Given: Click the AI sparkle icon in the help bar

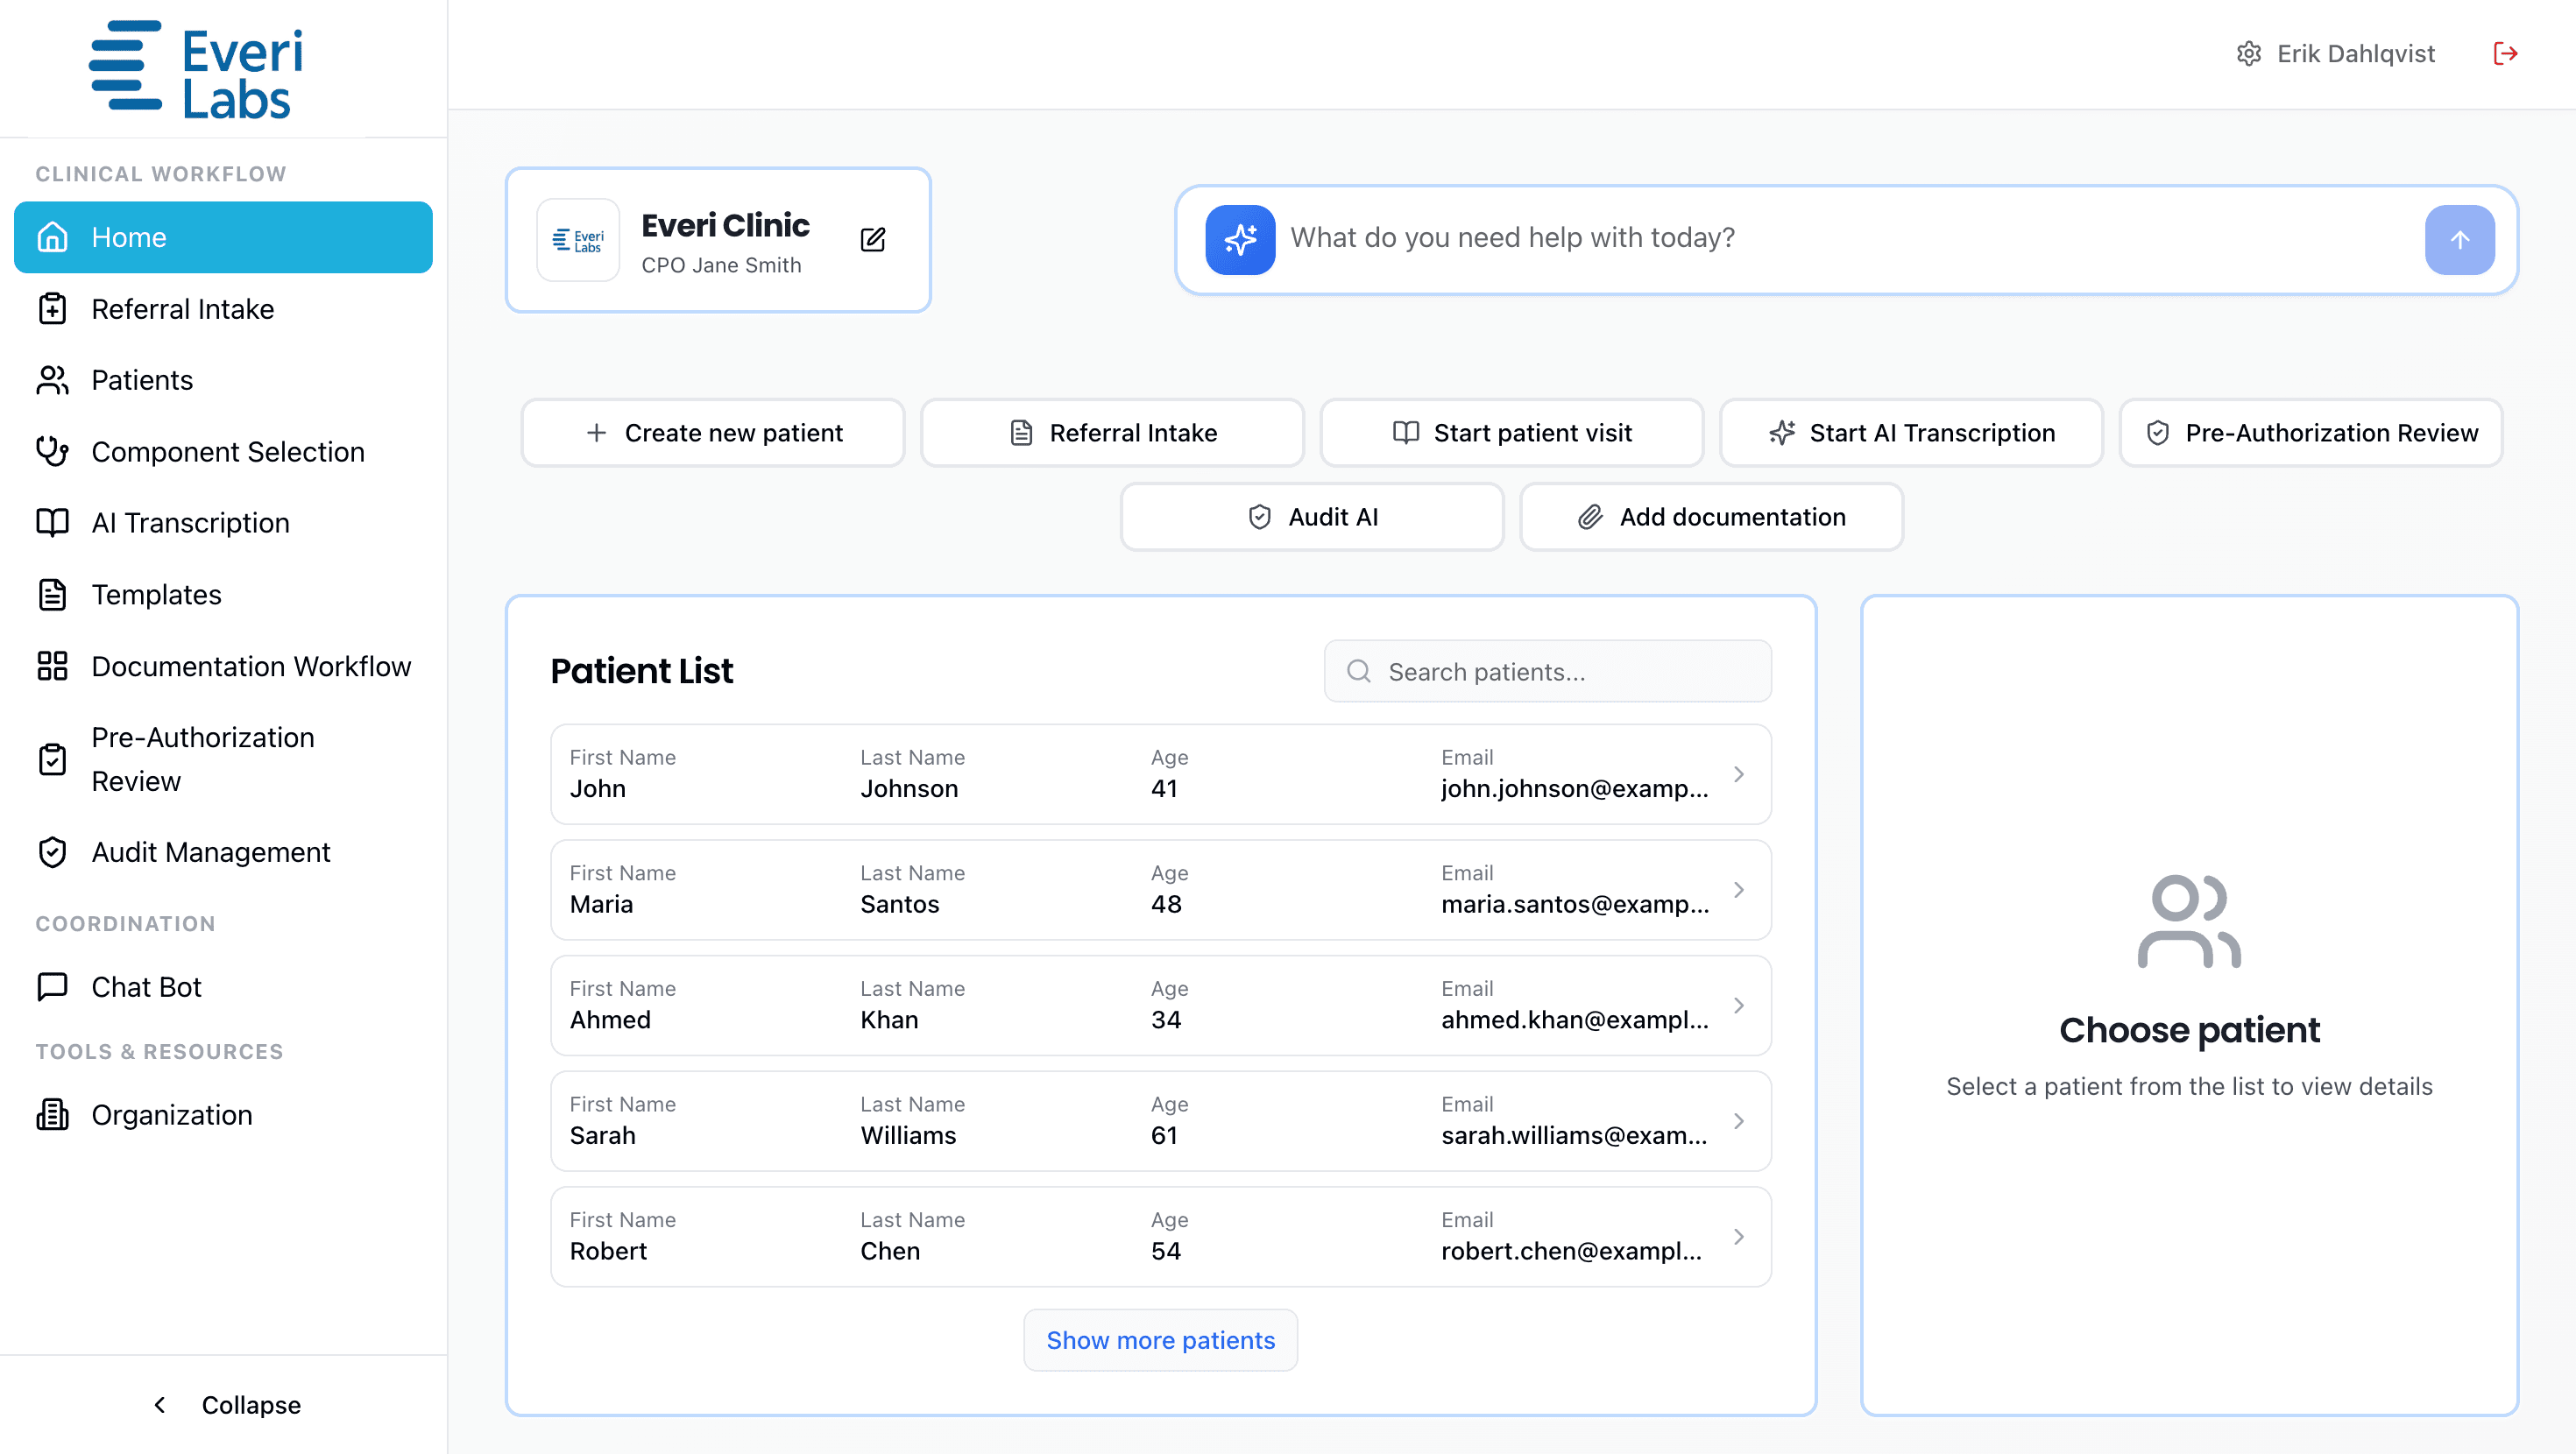Looking at the screenshot, I should pyautogui.click(x=1239, y=239).
